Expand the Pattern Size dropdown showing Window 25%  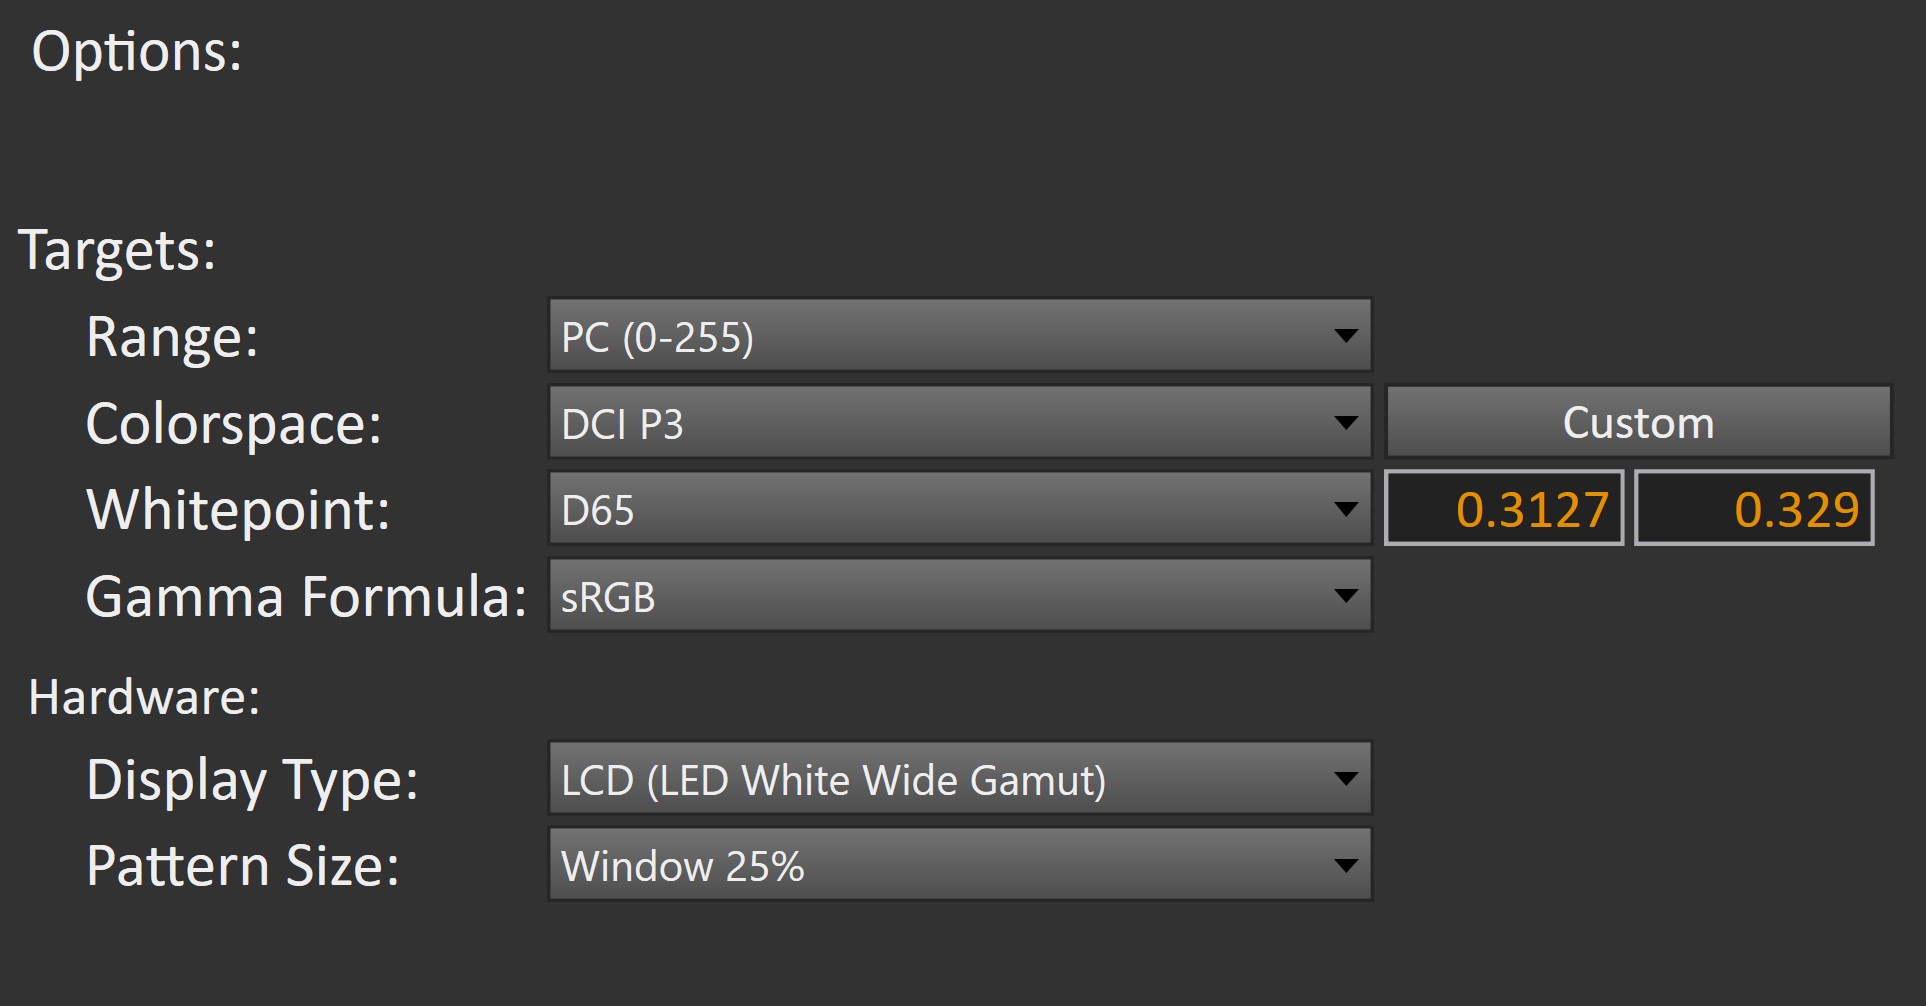940,865
